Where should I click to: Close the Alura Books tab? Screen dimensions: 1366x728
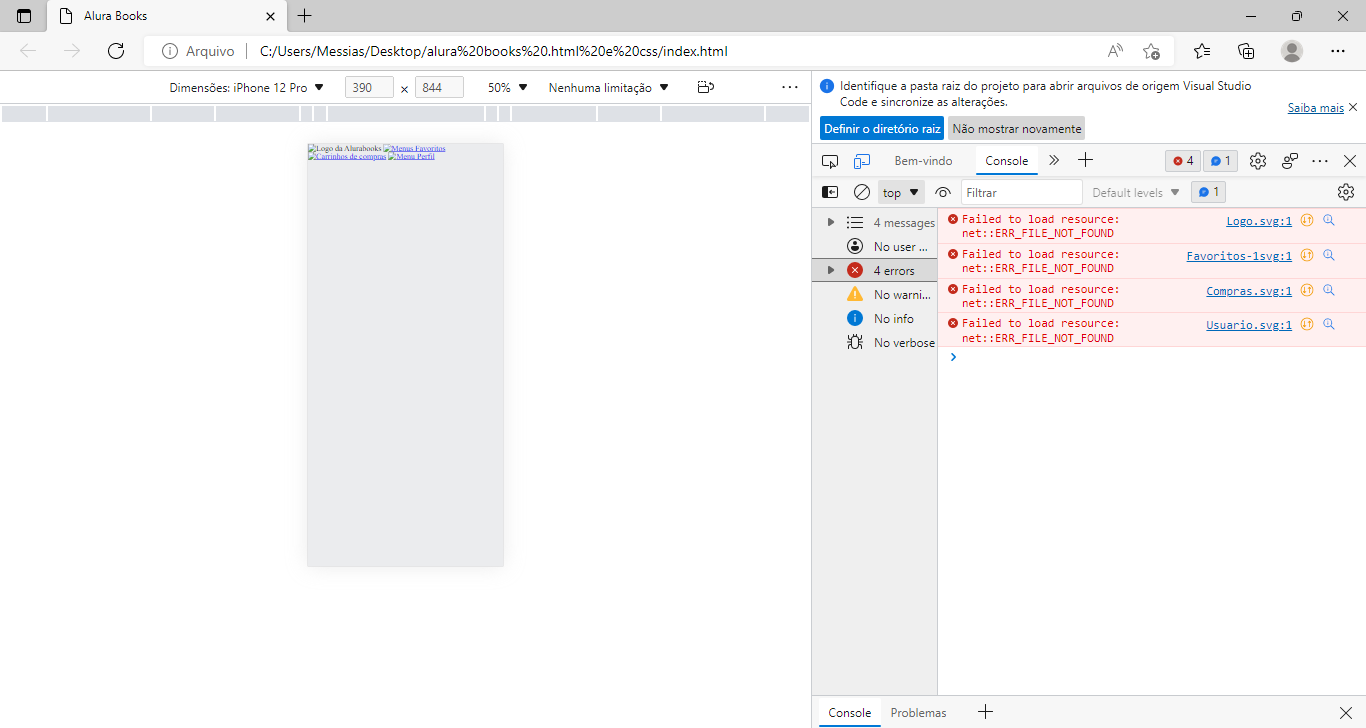[x=270, y=16]
